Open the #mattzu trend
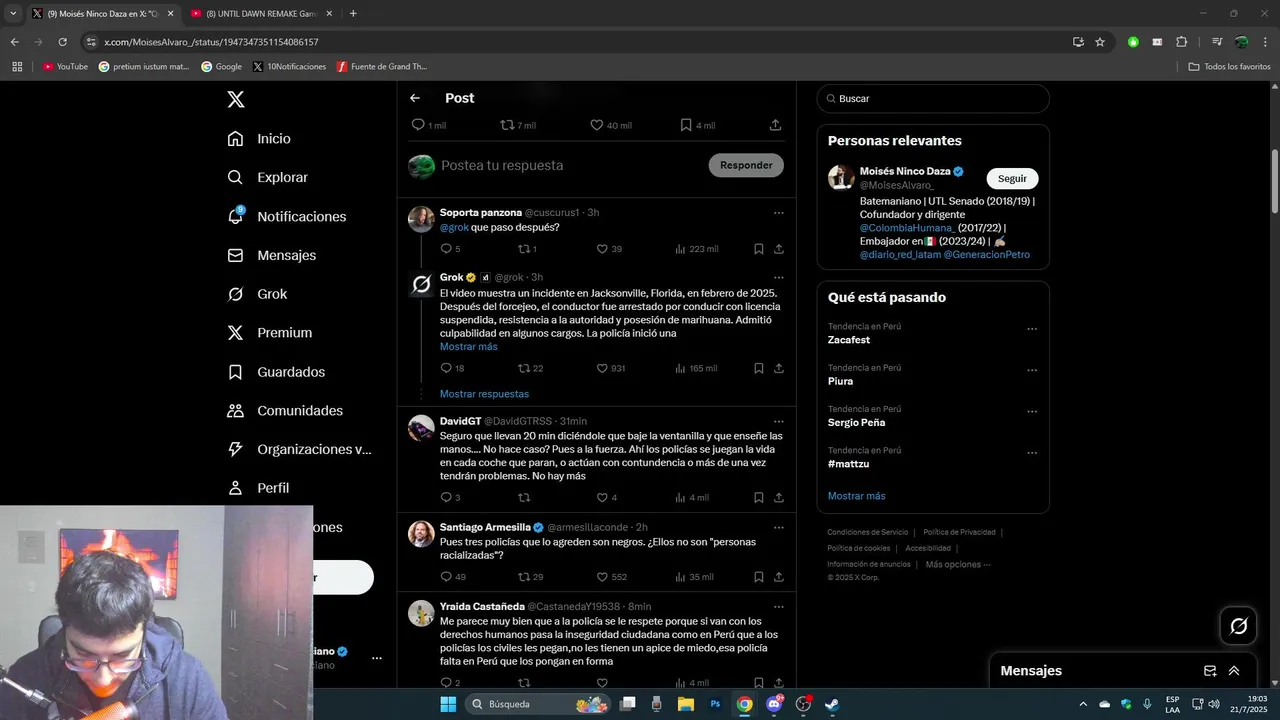 tap(848, 464)
